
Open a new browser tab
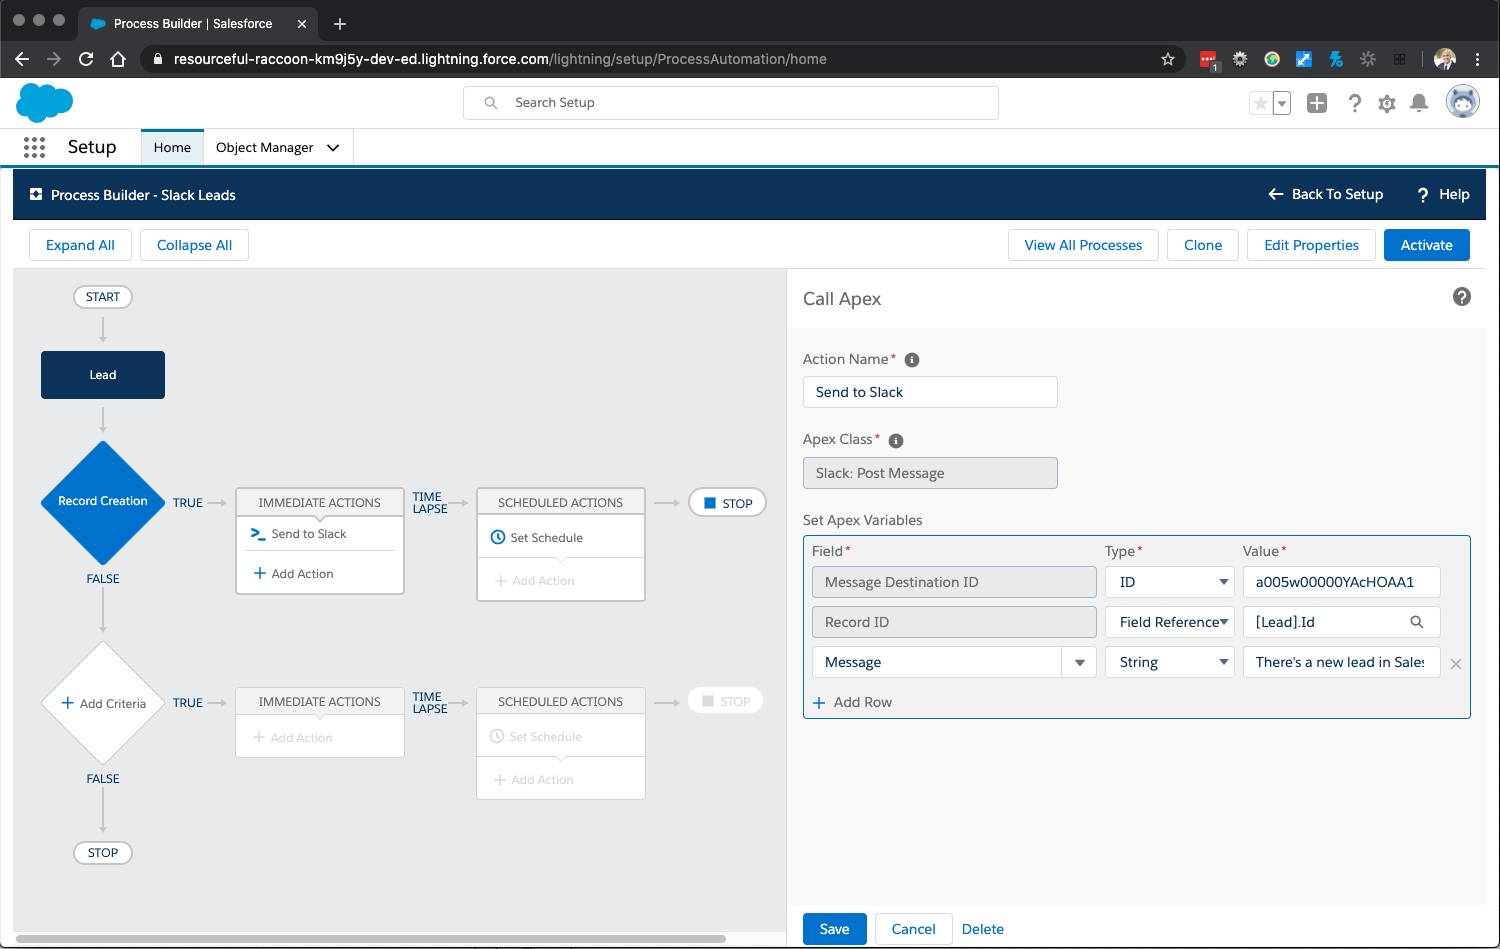(x=339, y=23)
